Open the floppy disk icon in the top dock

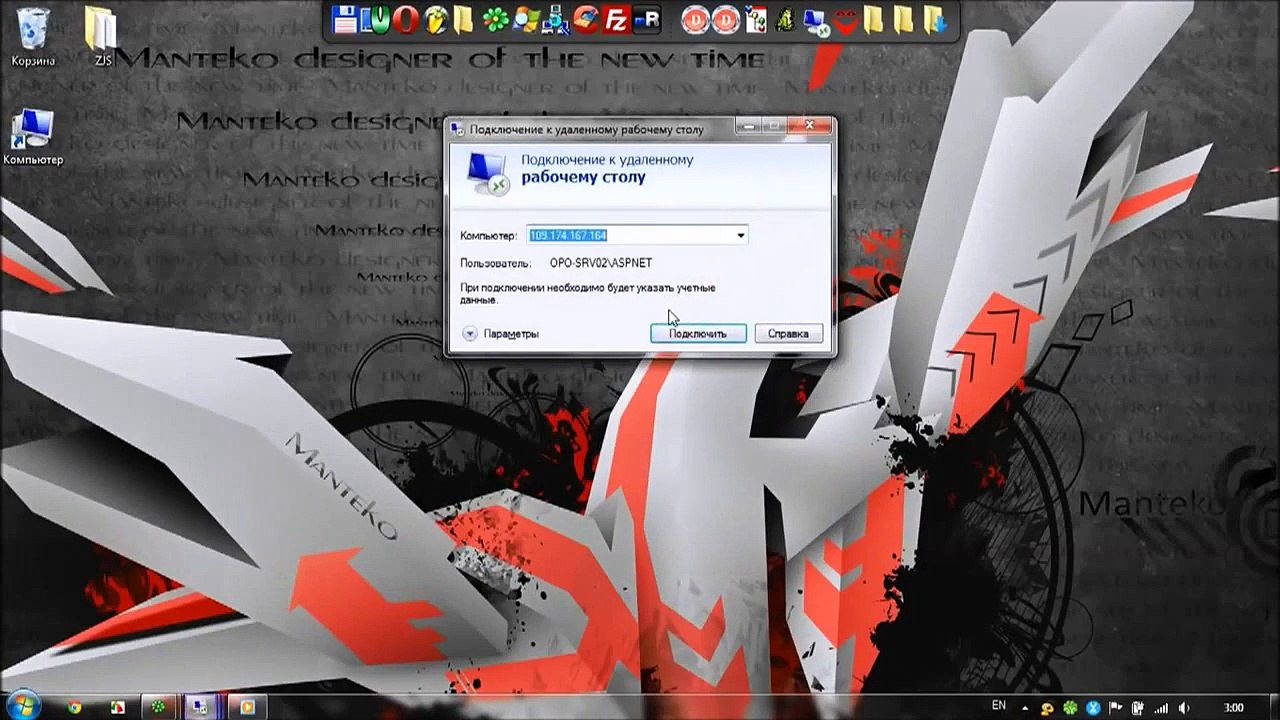345,19
